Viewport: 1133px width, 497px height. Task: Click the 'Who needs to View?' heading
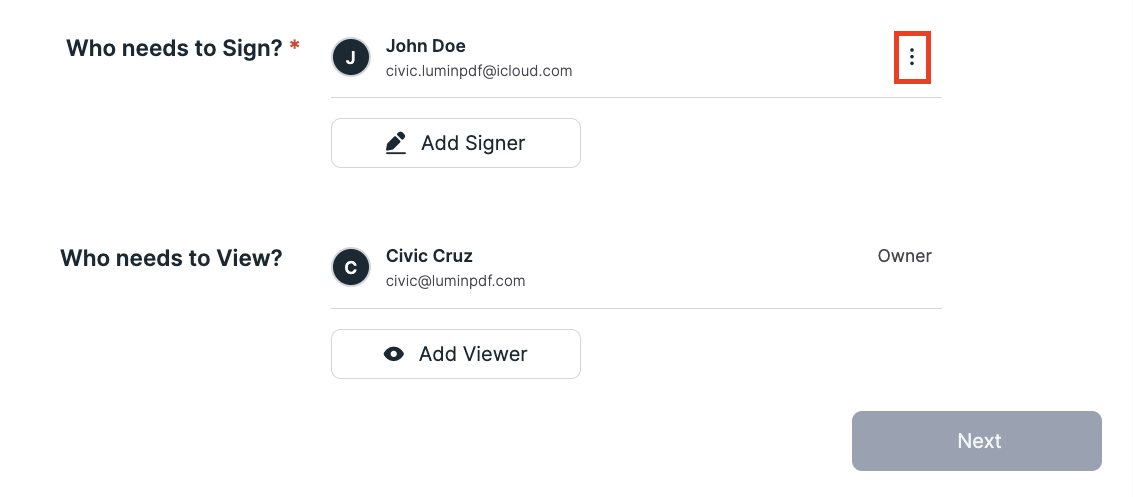pyautogui.click(x=171, y=258)
